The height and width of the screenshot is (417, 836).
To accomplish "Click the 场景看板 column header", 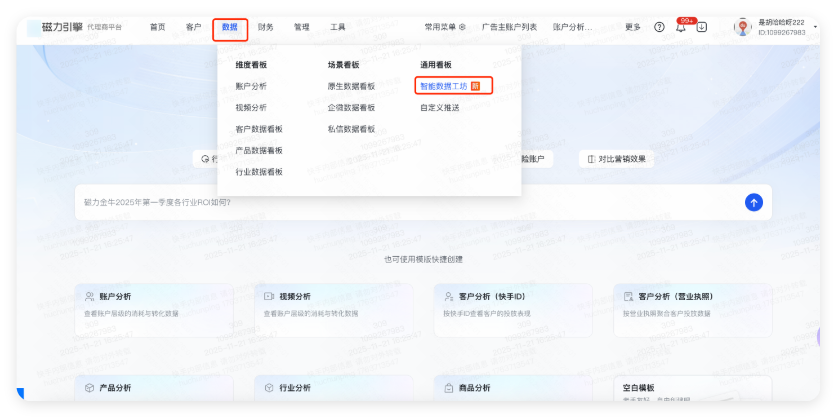I will (x=343, y=65).
